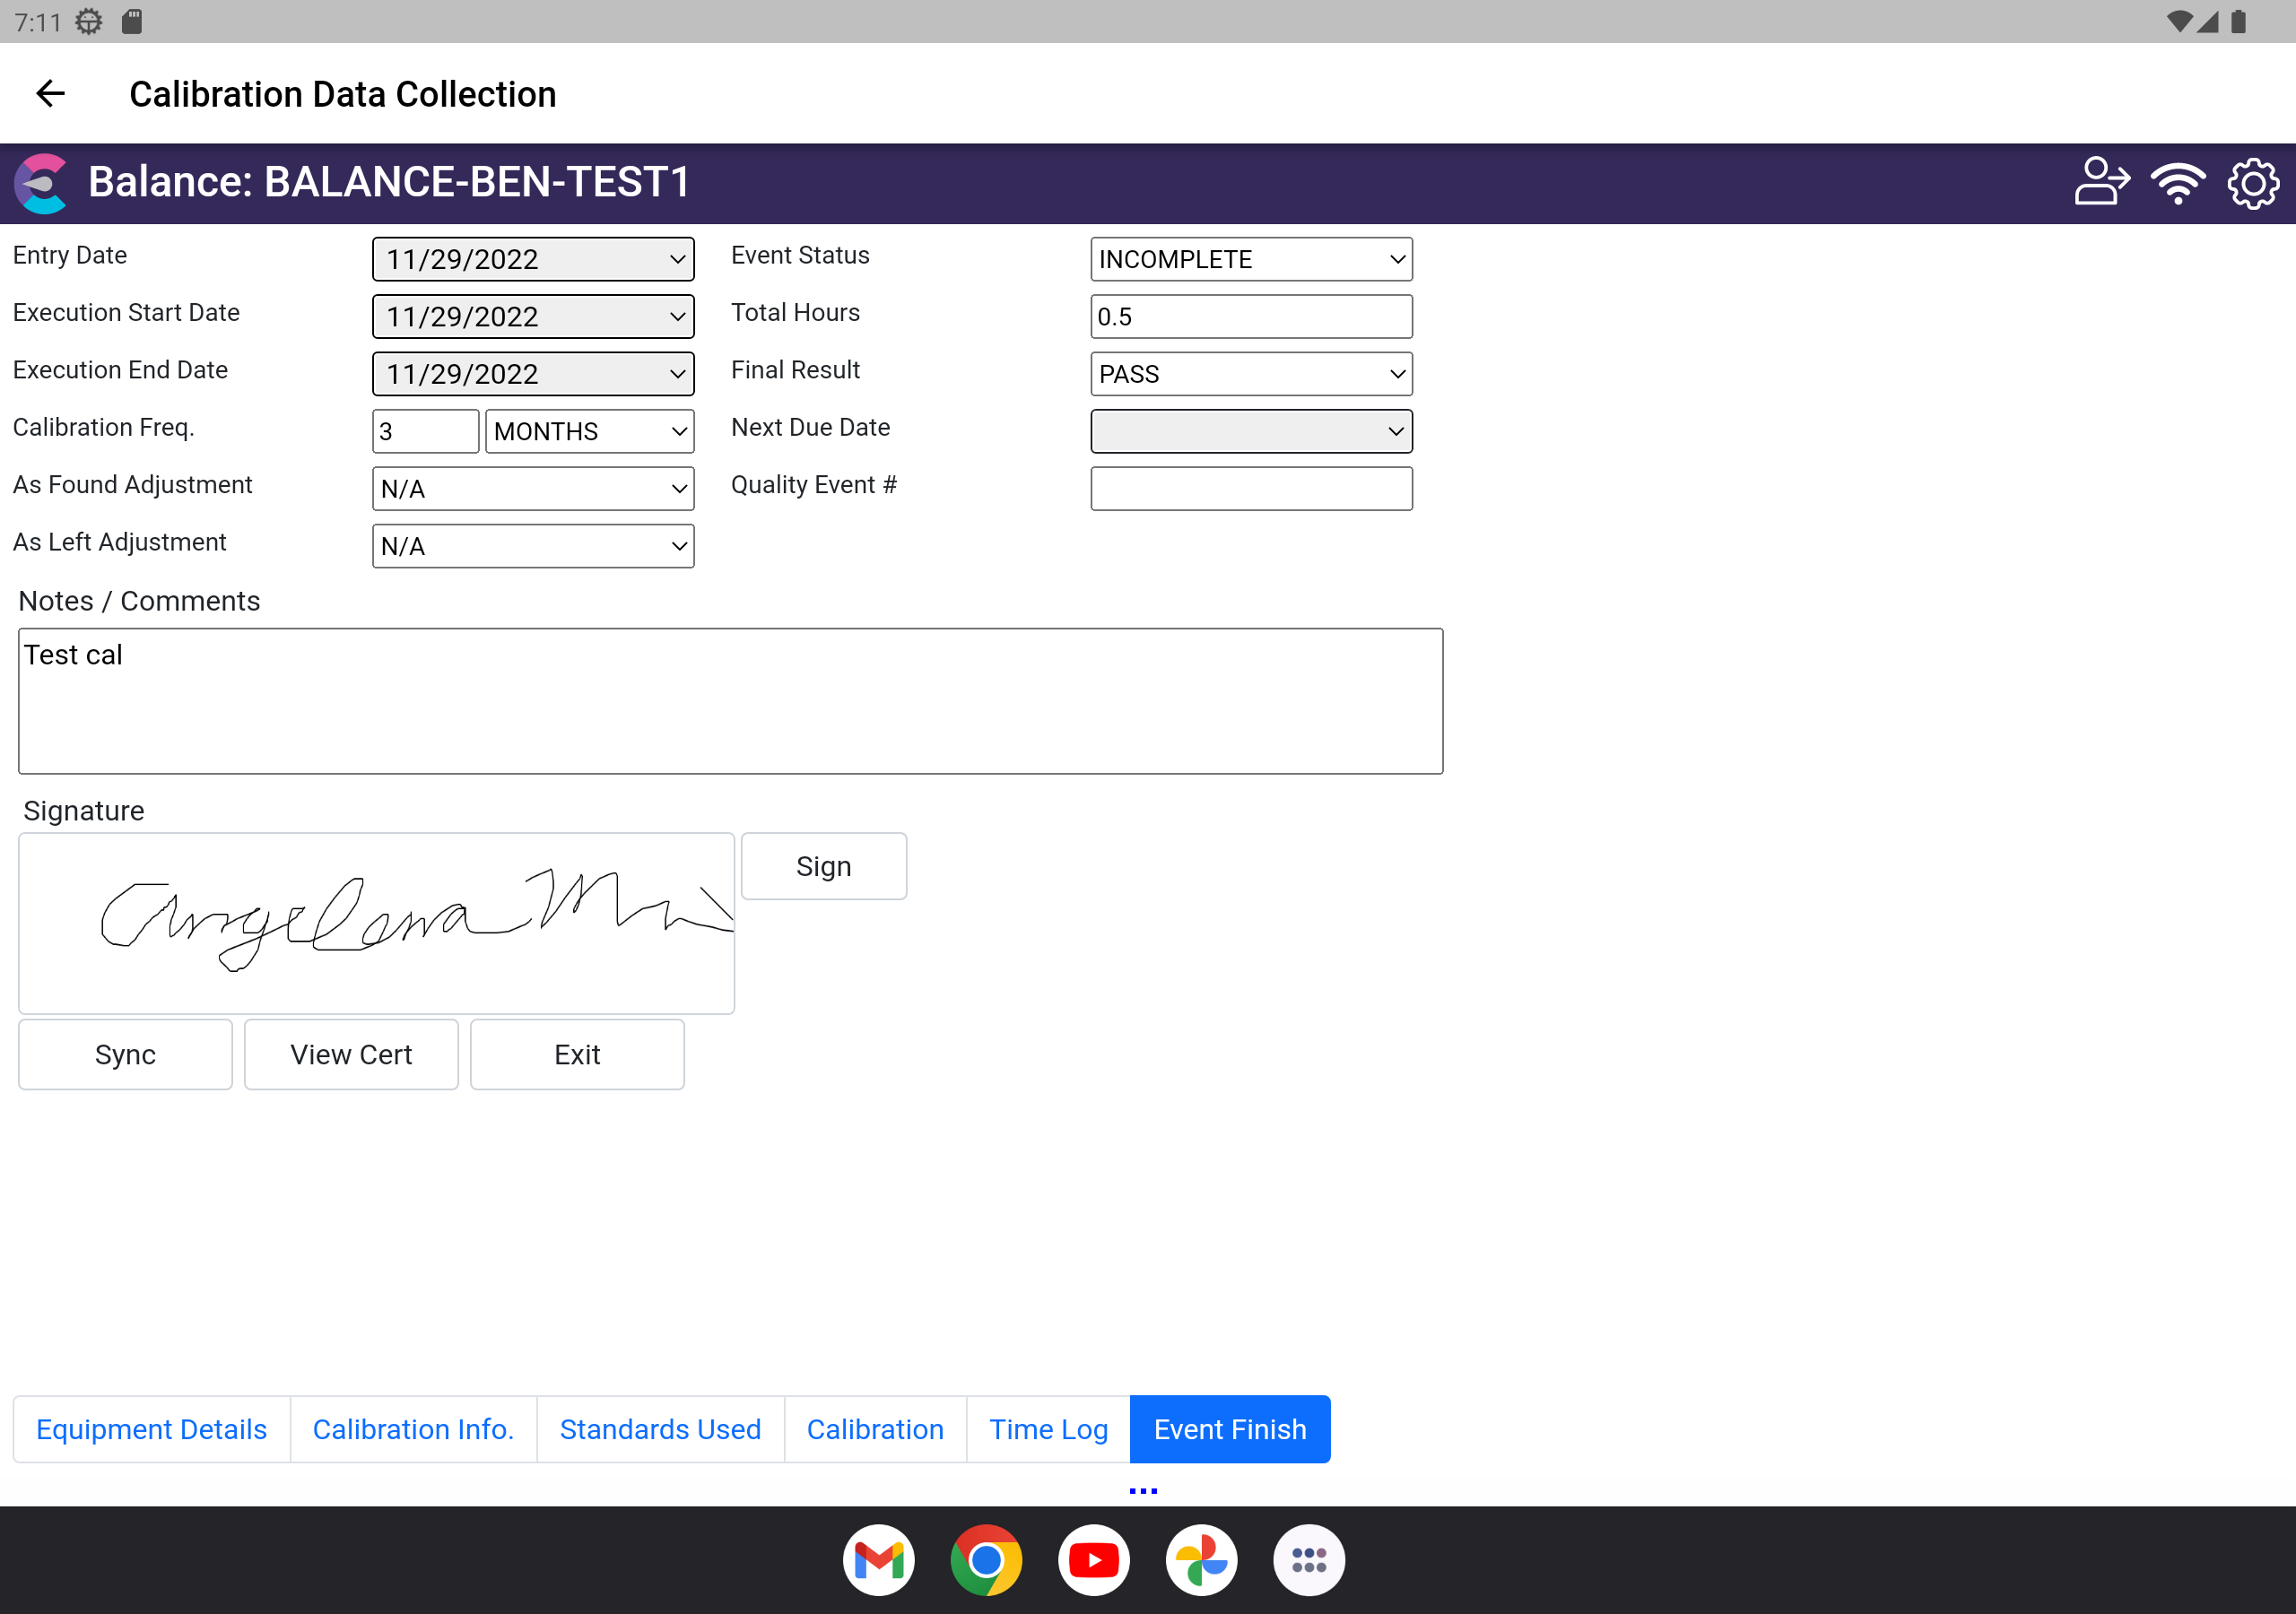Click the WiFi connection status icon
Screen dimensions: 2296x1614
coord(2177,183)
